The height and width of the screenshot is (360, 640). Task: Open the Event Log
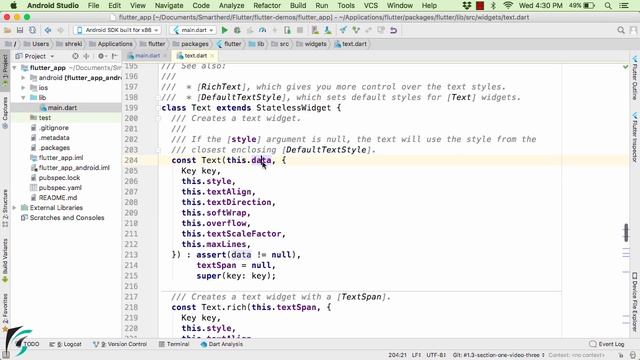point(607,344)
